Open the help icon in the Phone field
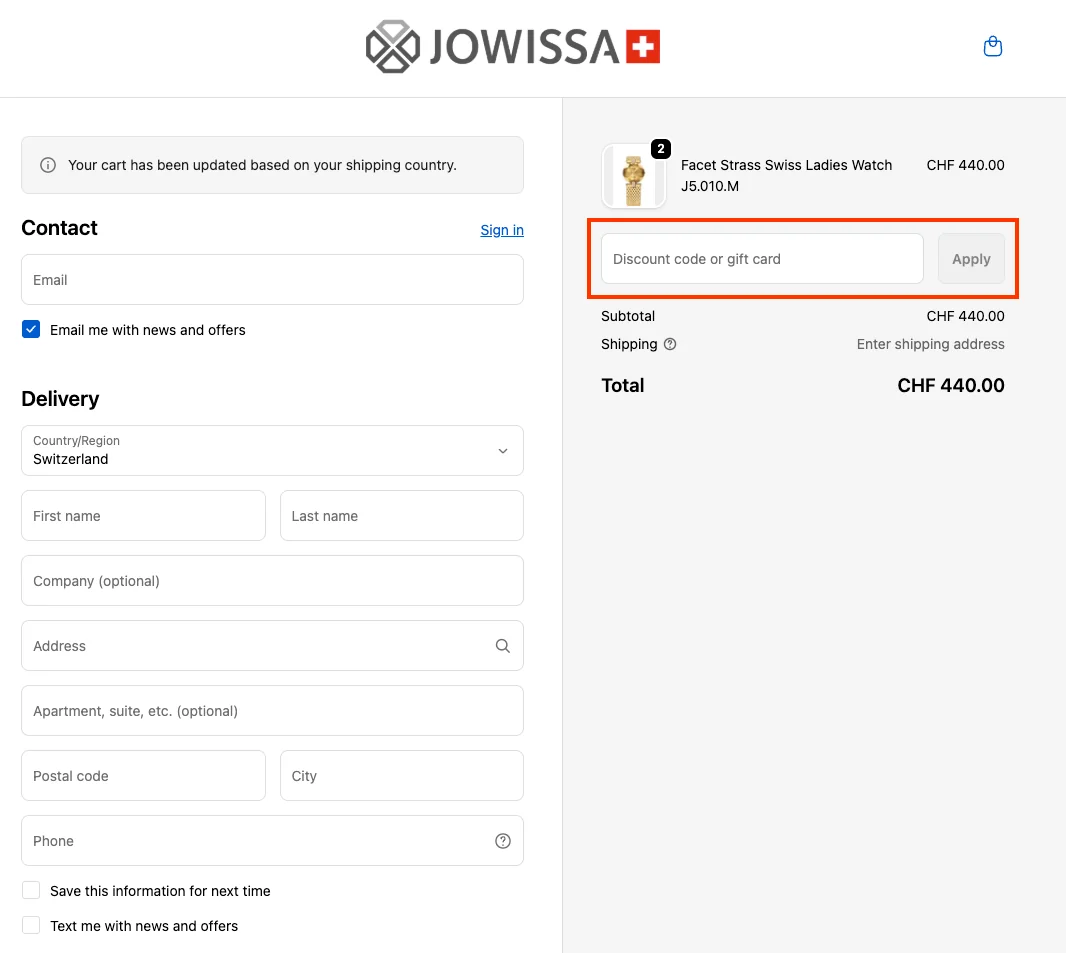 [x=502, y=840]
